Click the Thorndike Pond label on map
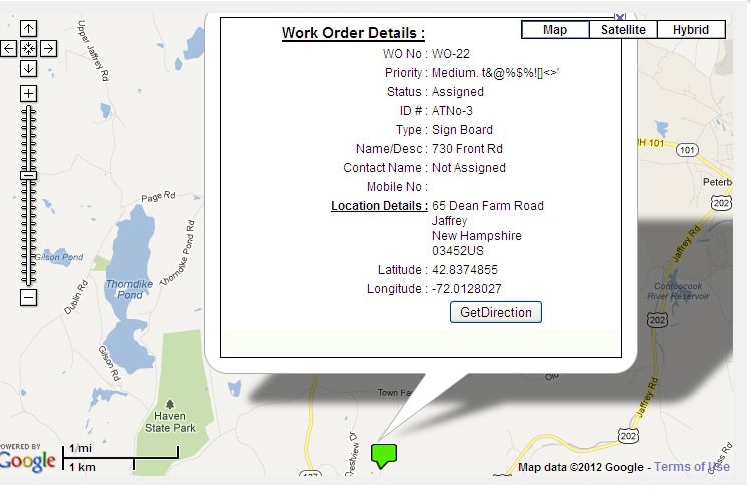 (x=129, y=290)
